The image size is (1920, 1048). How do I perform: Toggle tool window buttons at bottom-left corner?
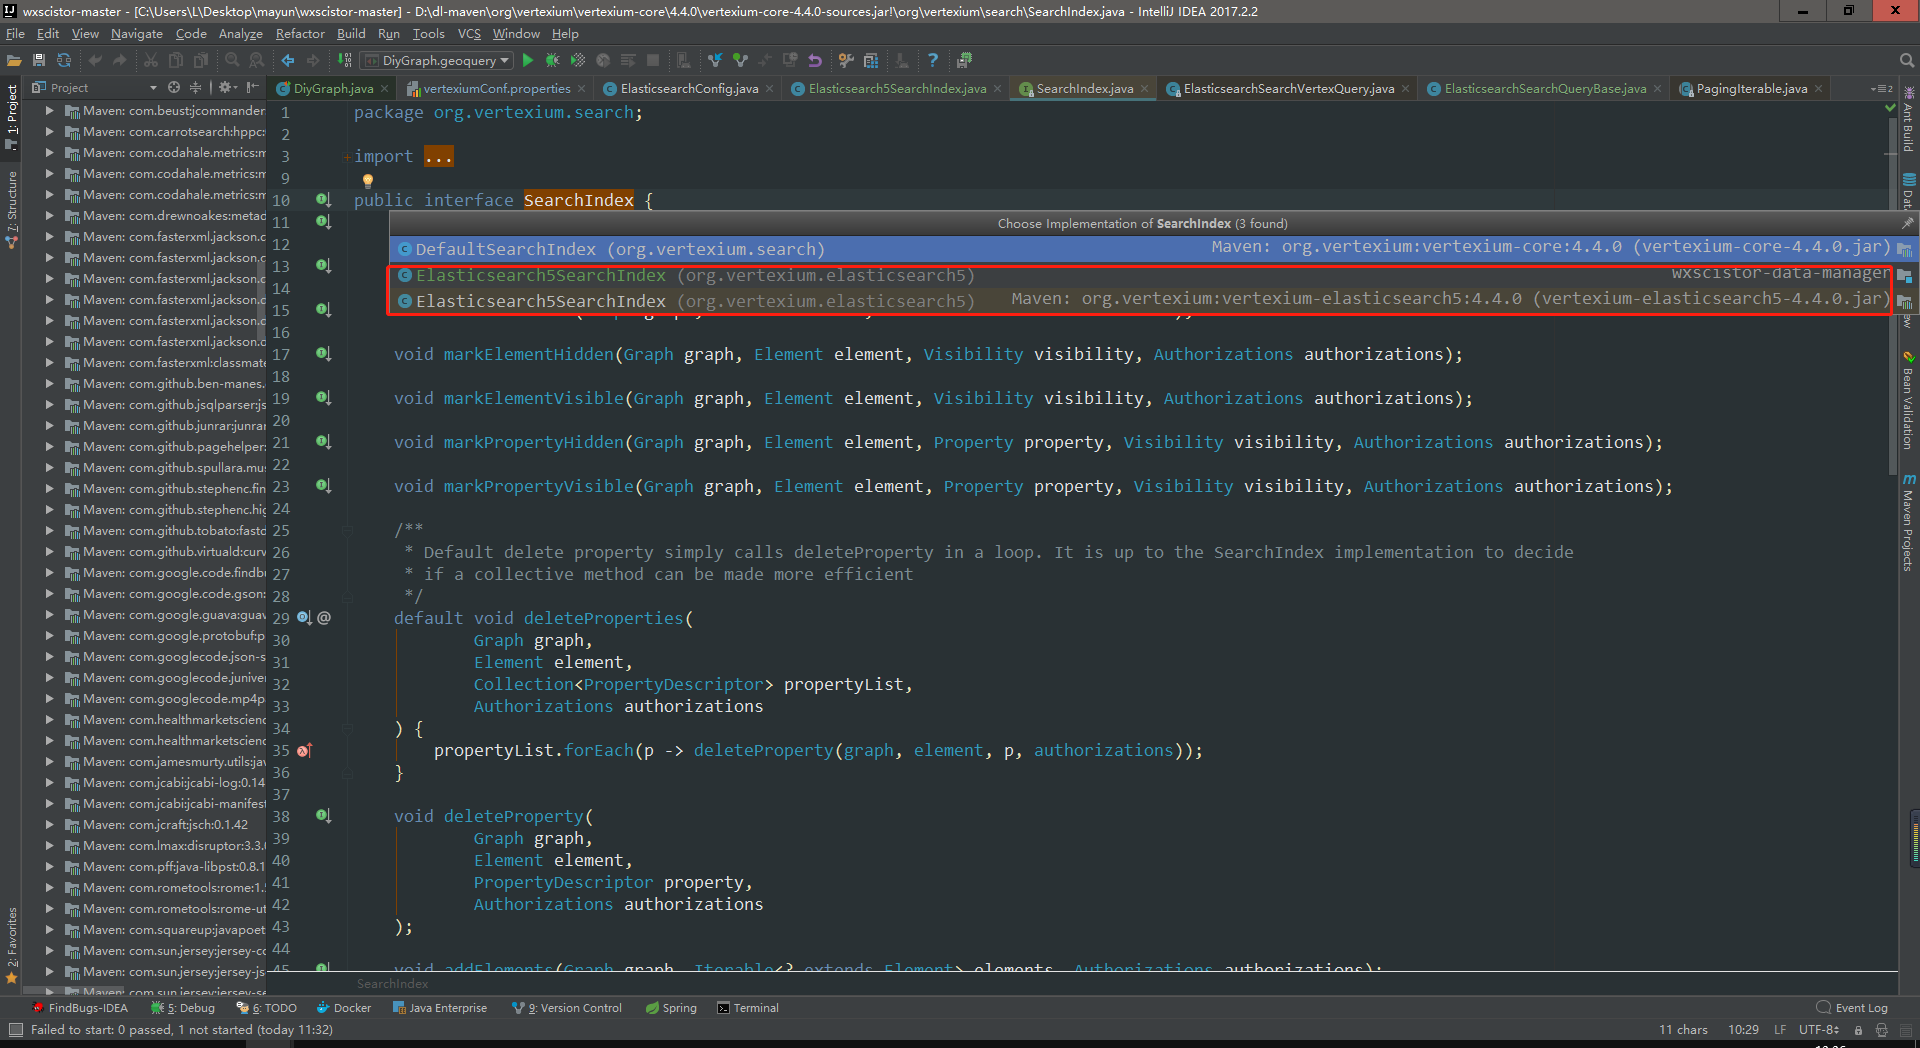point(15,1030)
